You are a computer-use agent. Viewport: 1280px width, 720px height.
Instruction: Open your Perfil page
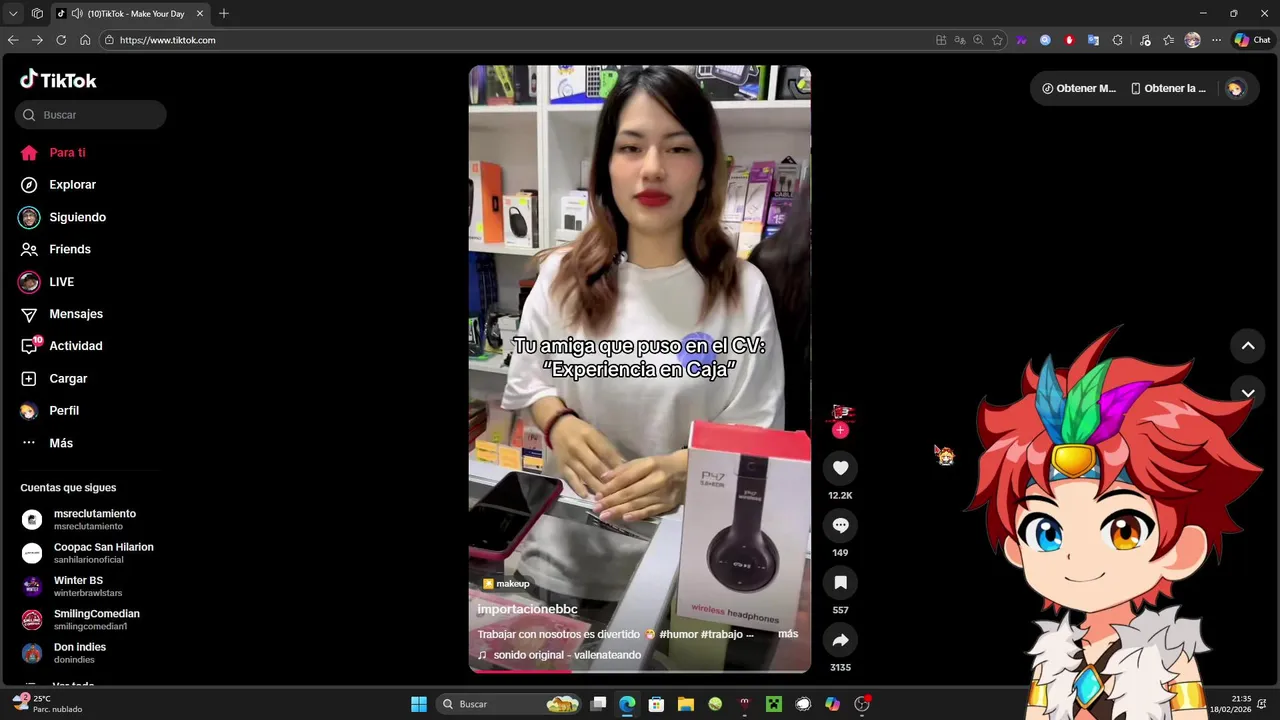pyautogui.click(x=50, y=411)
